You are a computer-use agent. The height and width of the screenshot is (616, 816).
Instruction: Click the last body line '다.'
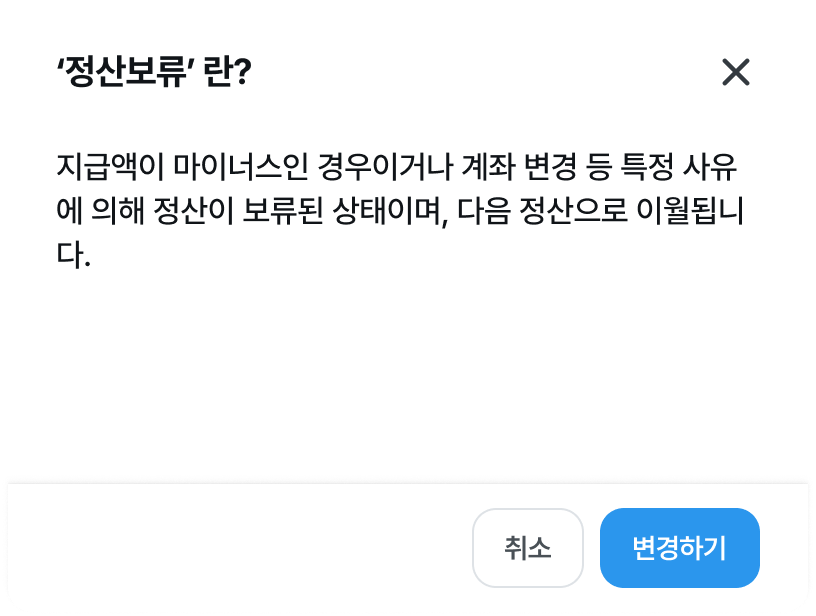tap(74, 257)
